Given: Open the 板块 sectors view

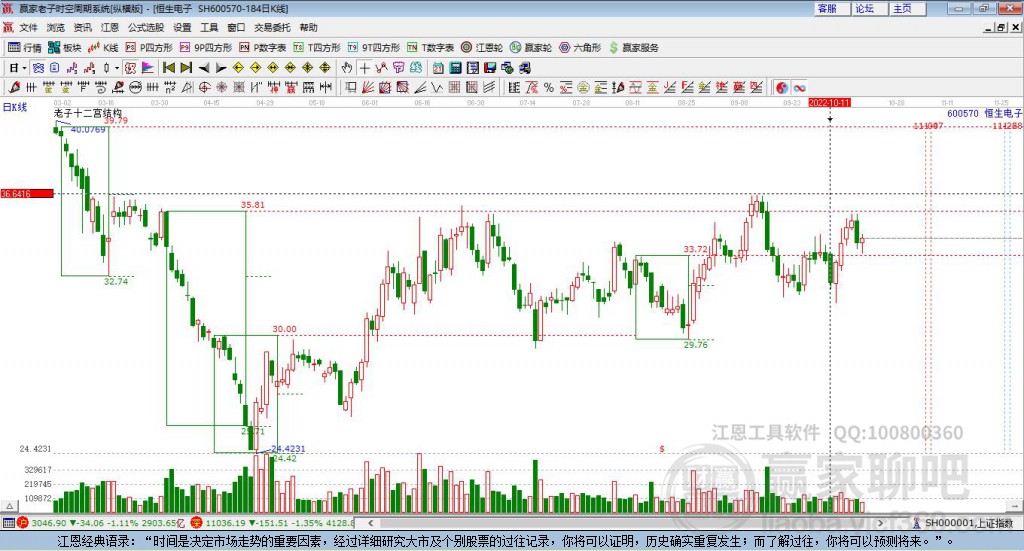Looking at the screenshot, I should [64, 48].
